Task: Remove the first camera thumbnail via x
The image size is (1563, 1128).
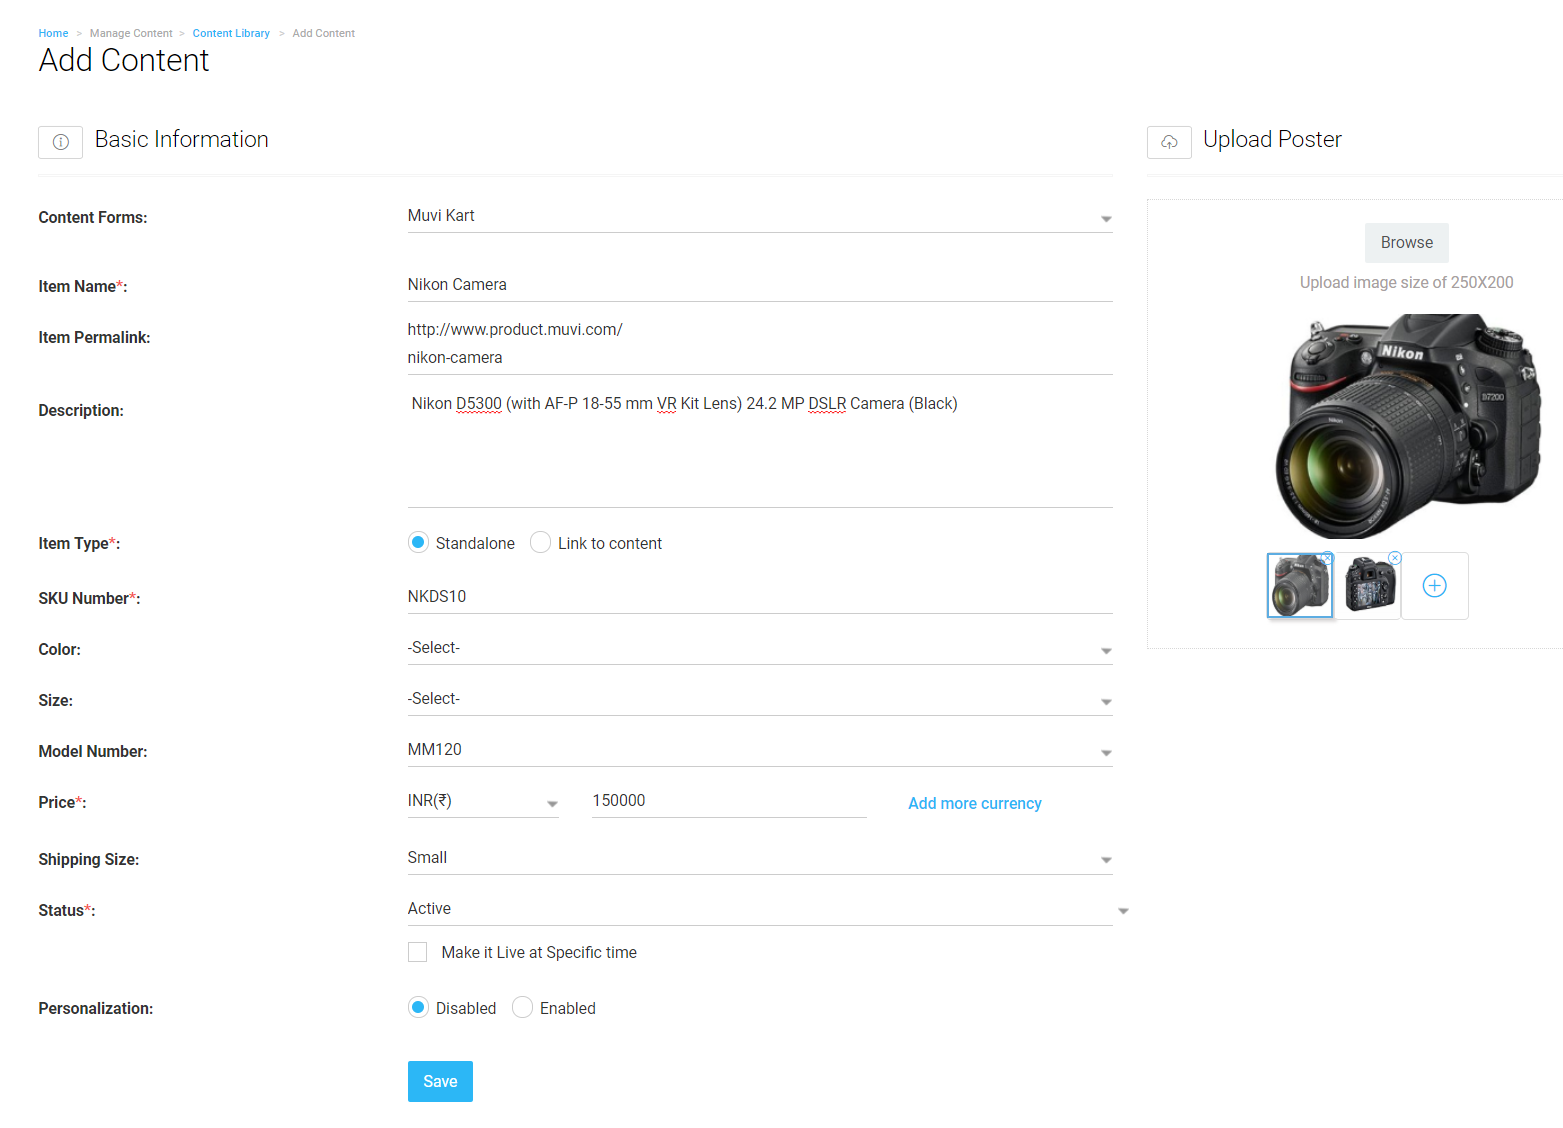Action: click(x=1327, y=558)
